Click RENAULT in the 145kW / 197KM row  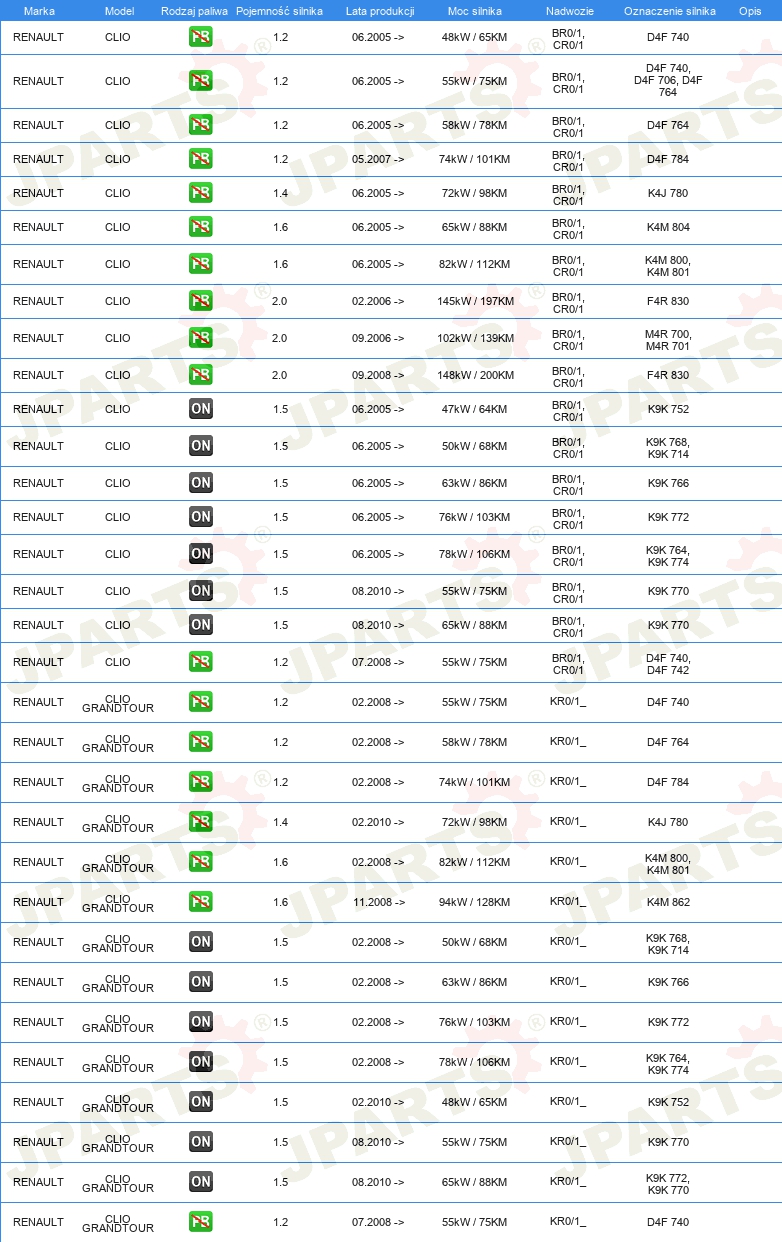coord(38,301)
